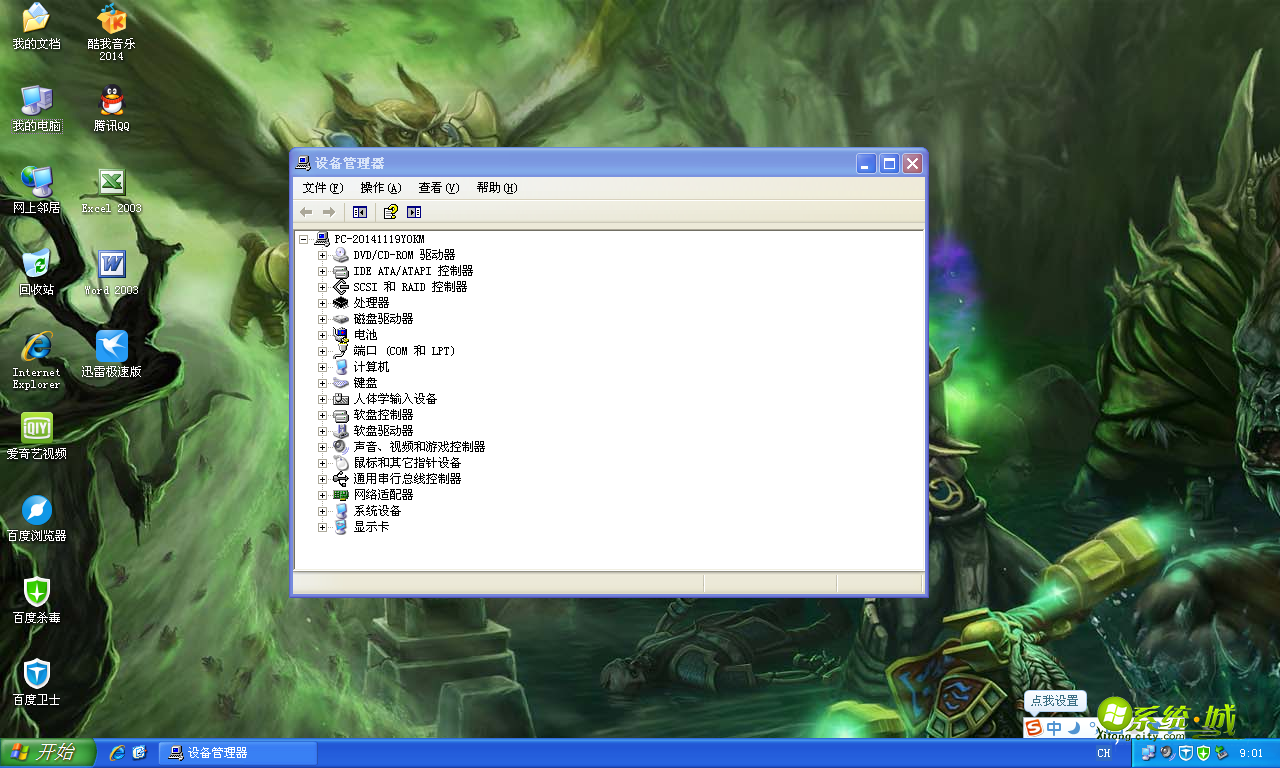Open the 操作 menu
This screenshot has width=1280, height=768.
coord(380,187)
